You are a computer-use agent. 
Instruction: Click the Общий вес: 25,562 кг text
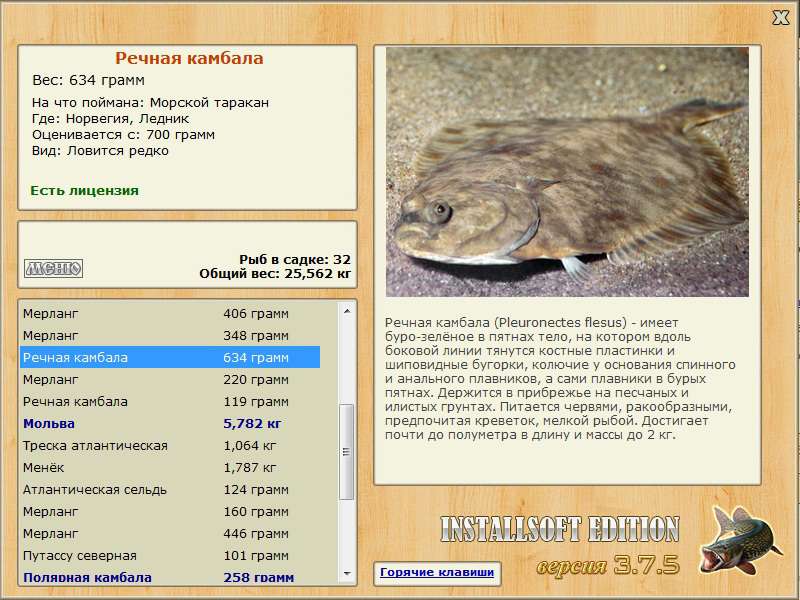275,273
